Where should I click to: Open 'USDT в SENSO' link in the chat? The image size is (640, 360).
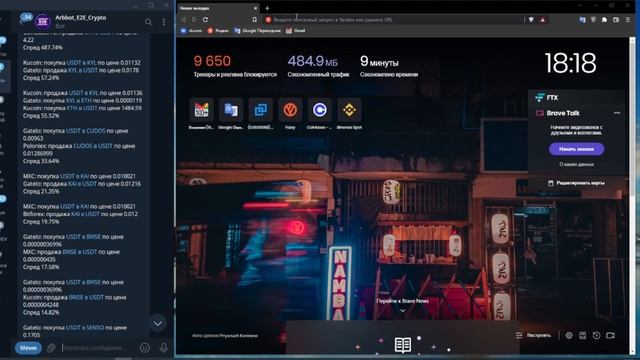(x=85, y=327)
